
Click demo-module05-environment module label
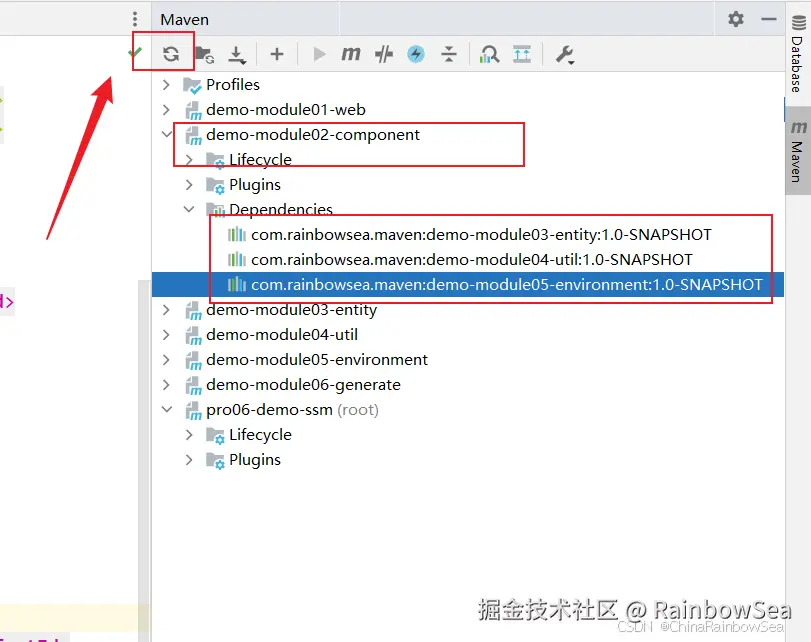317,360
